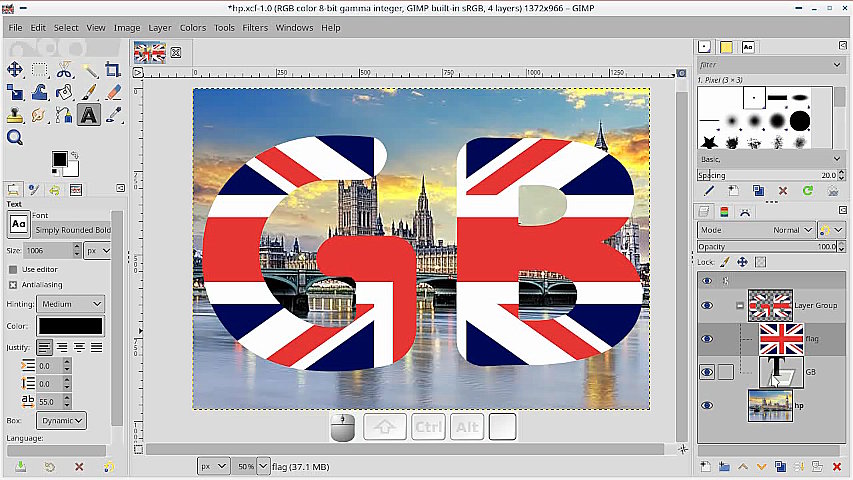Open the File menu
Image resolution: width=853 pixels, height=480 pixels.
[15, 28]
